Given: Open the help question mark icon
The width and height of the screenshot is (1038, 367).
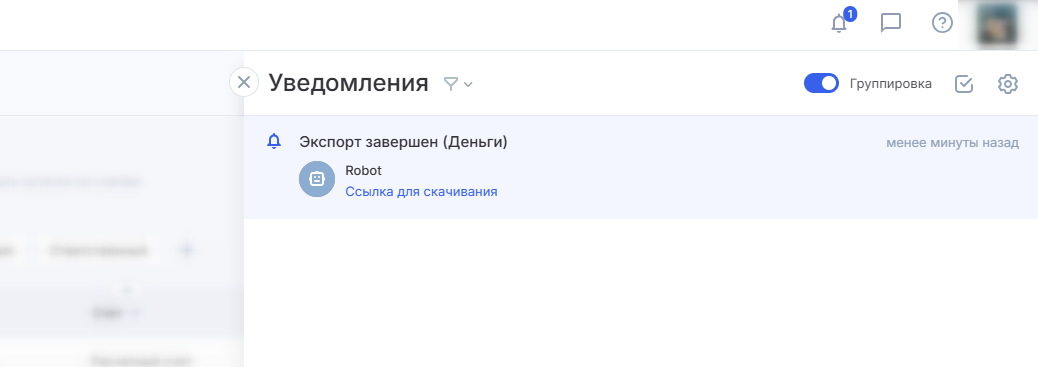Looking at the screenshot, I should [x=942, y=23].
